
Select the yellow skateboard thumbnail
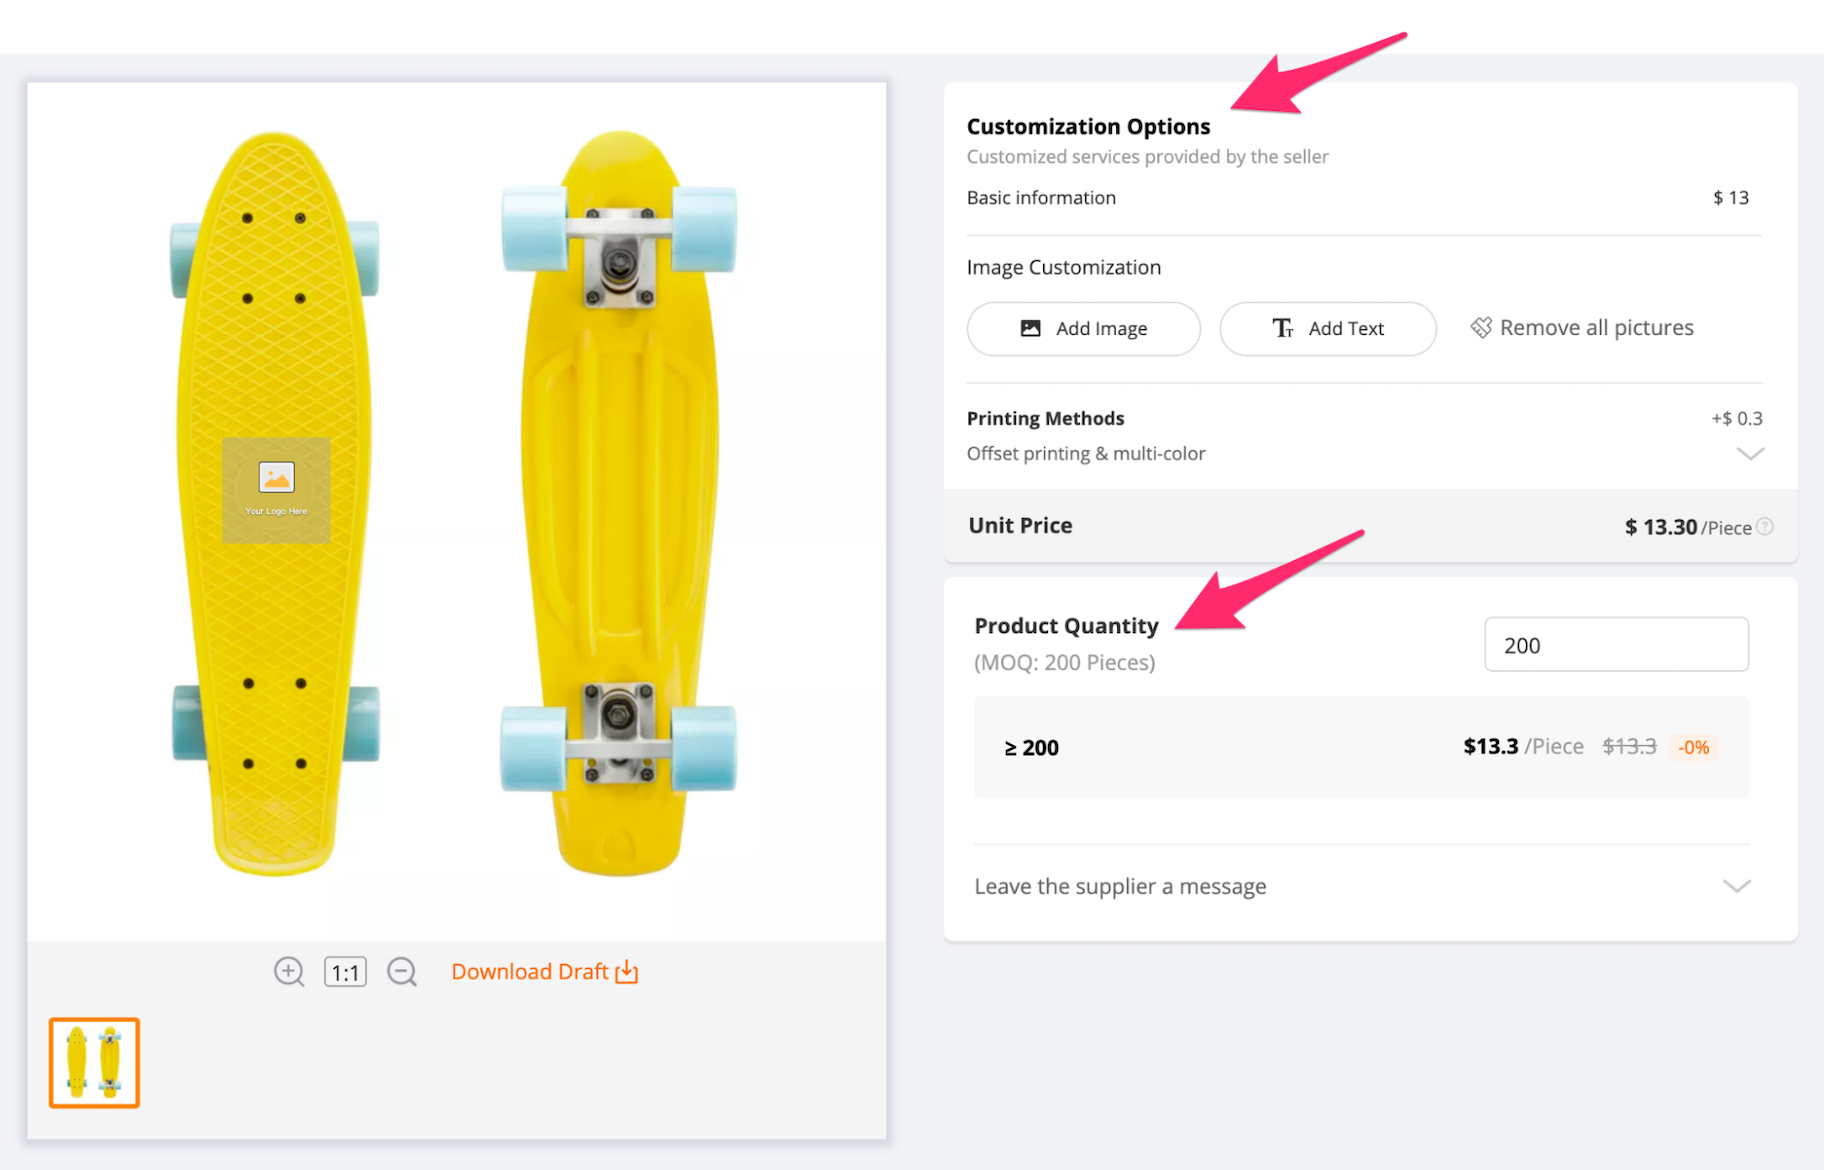click(x=94, y=1062)
